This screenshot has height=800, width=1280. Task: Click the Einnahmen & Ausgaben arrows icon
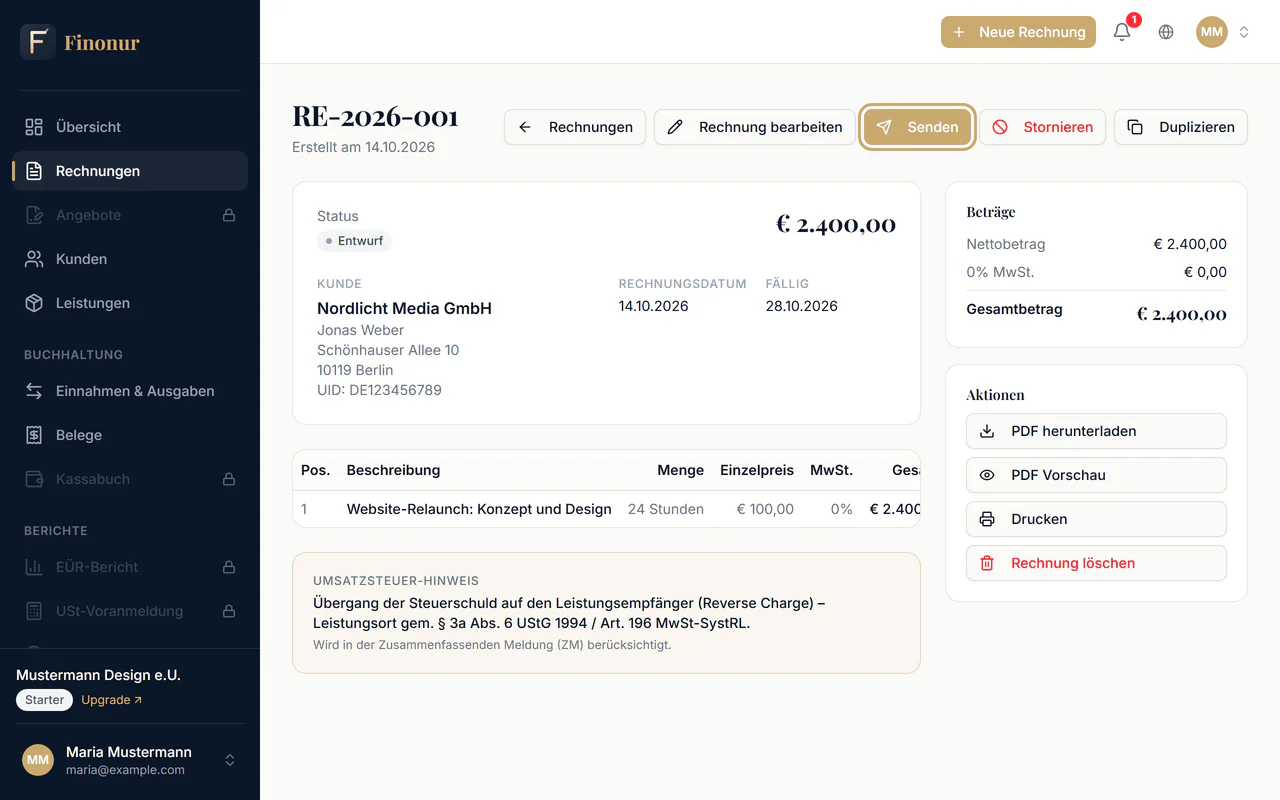[x=34, y=391]
